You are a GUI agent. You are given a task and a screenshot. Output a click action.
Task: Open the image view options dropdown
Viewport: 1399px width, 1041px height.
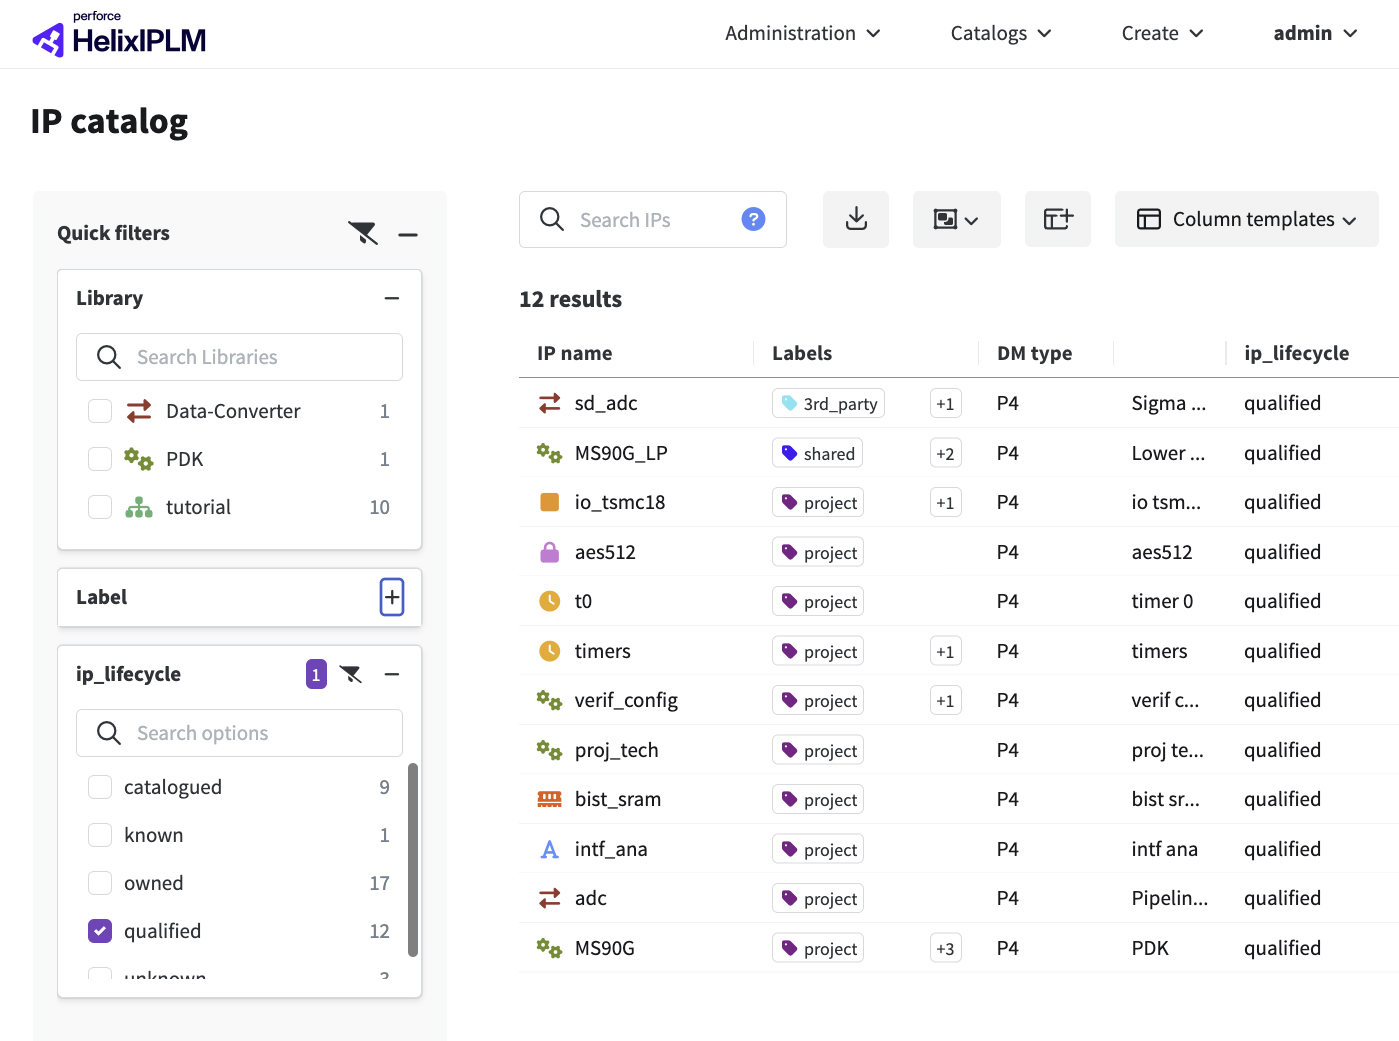pos(956,219)
